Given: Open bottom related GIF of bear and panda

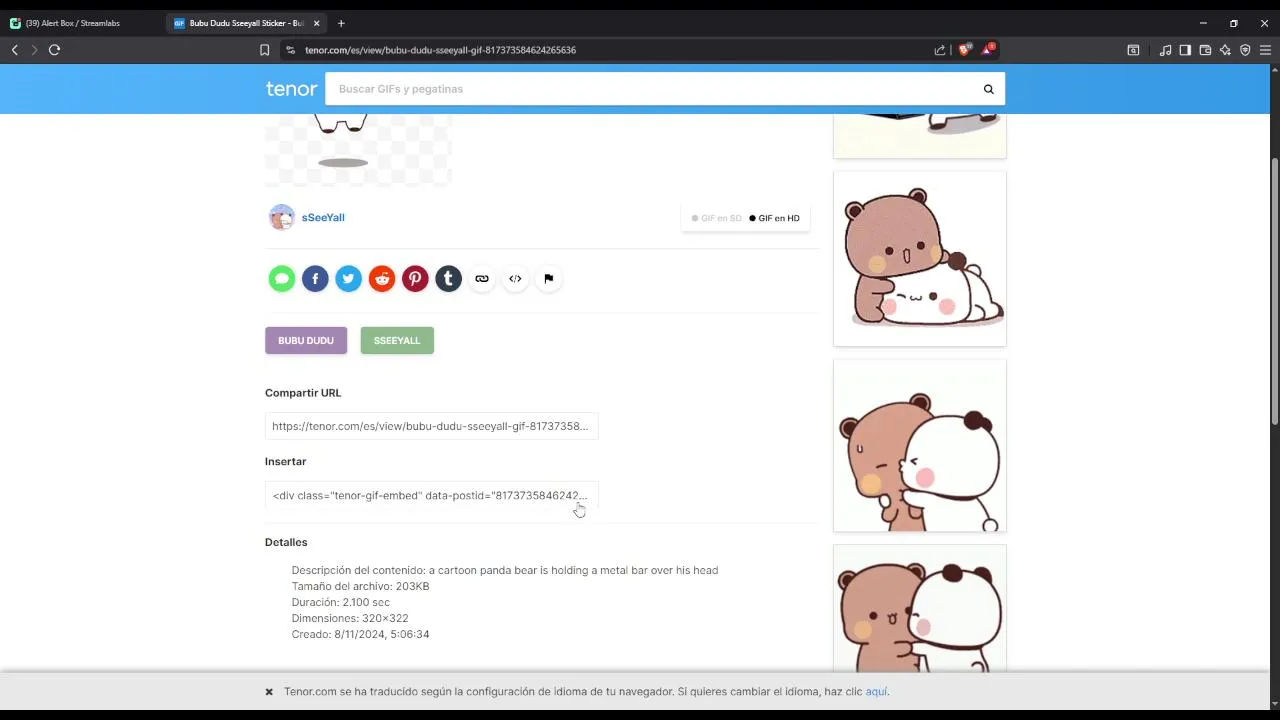Looking at the screenshot, I should pyautogui.click(x=920, y=608).
